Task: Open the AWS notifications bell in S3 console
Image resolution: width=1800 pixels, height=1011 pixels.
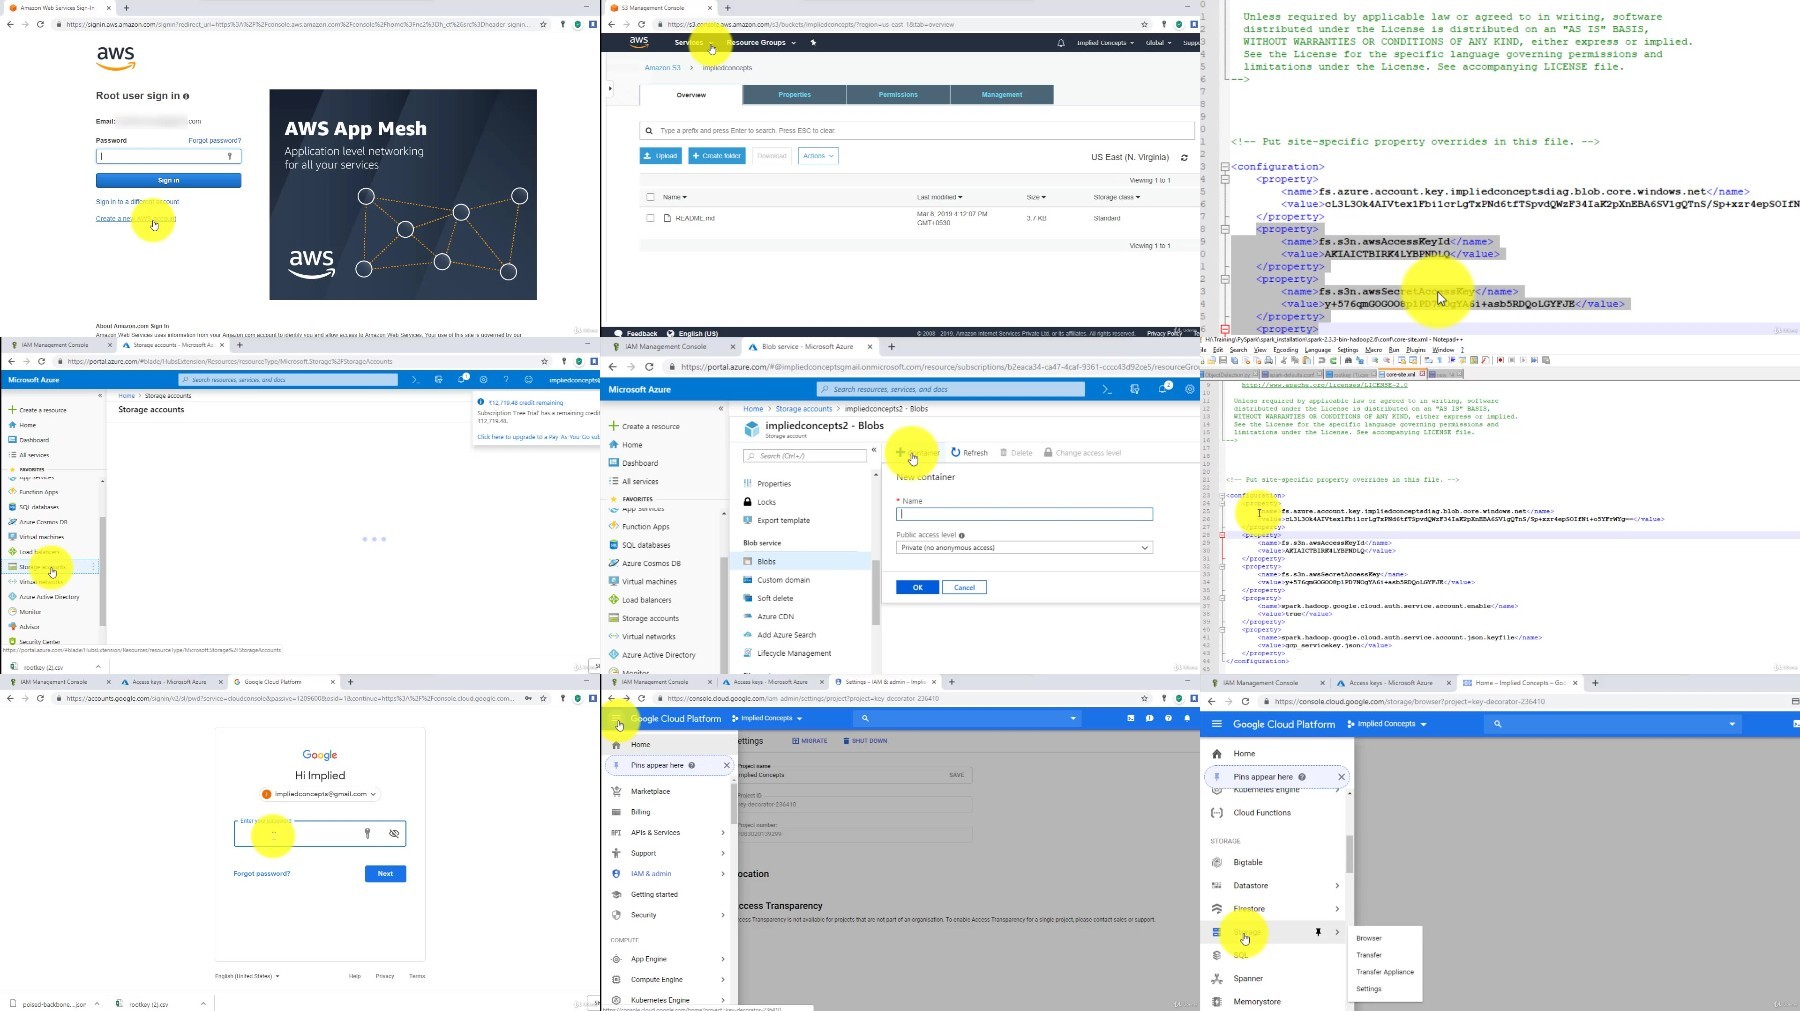Action: coord(1061,43)
